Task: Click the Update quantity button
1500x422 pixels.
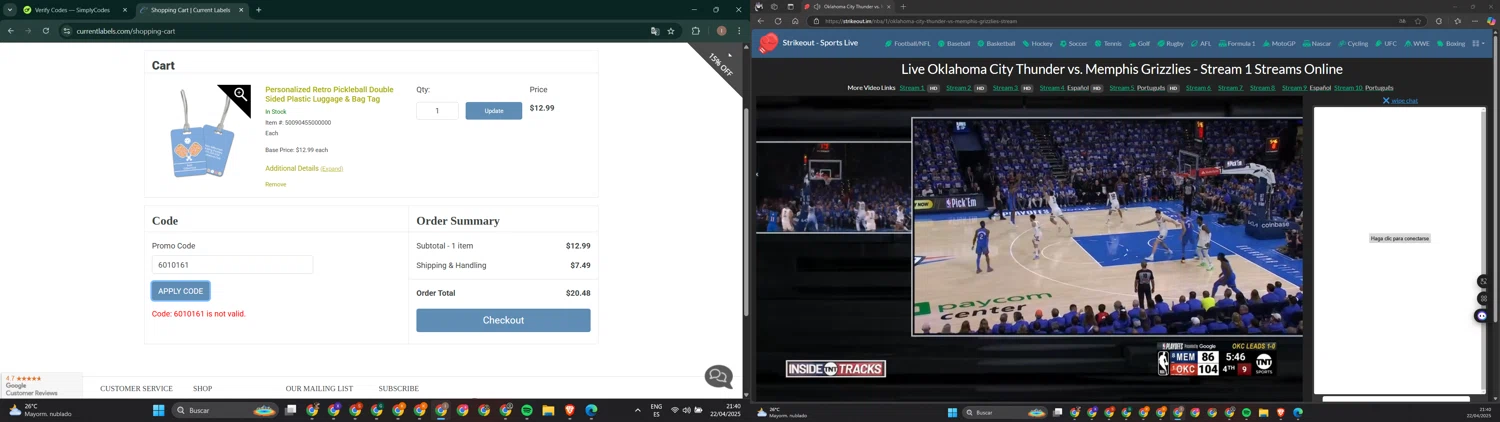Action: click(x=494, y=110)
